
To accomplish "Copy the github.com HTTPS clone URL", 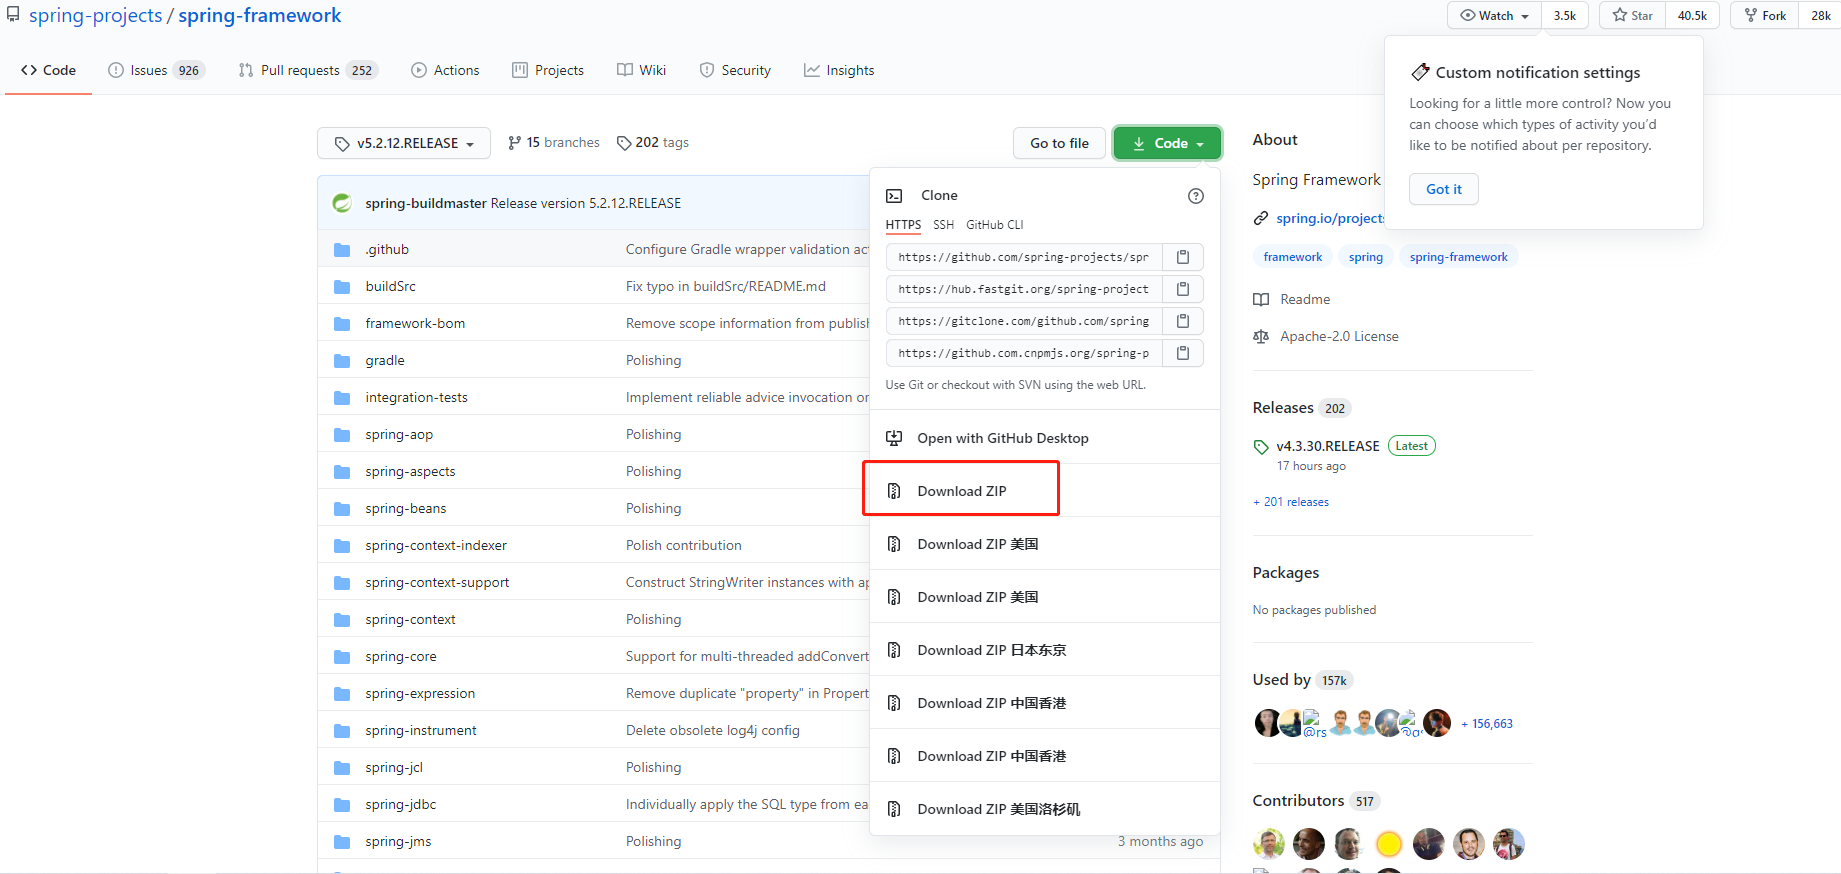I will [x=1183, y=257].
